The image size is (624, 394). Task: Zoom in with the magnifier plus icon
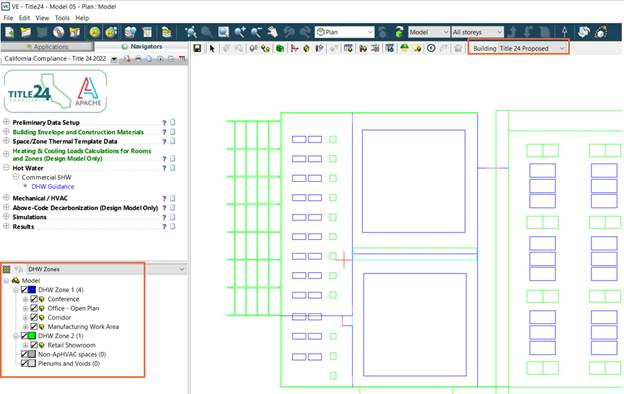click(x=240, y=32)
